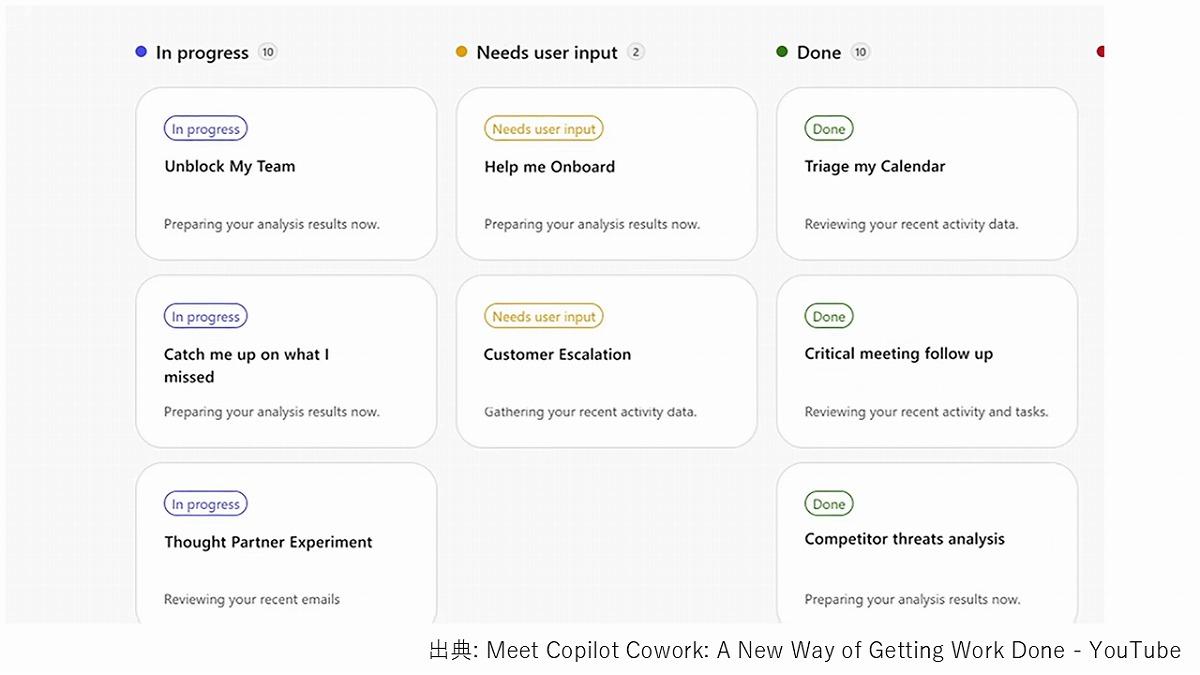Click Needs user input tag on Customer Escalation
The image size is (1200, 675).
click(544, 317)
